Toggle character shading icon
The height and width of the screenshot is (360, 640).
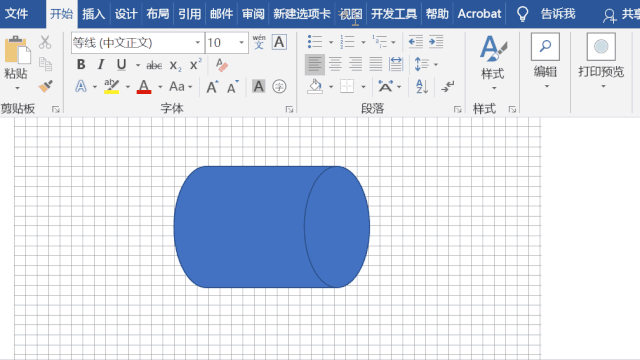[258, 87]
